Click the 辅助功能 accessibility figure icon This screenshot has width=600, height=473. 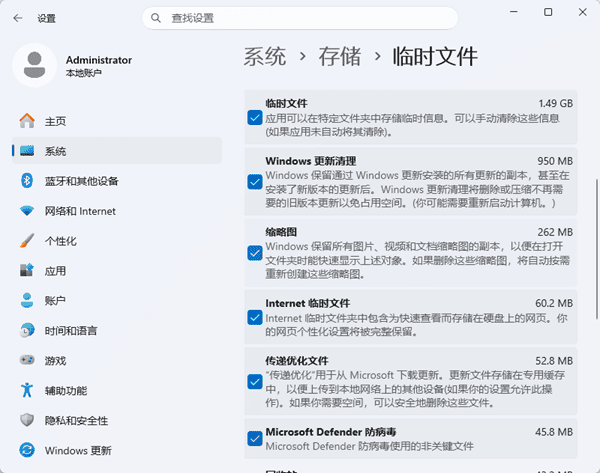point(27,390)
